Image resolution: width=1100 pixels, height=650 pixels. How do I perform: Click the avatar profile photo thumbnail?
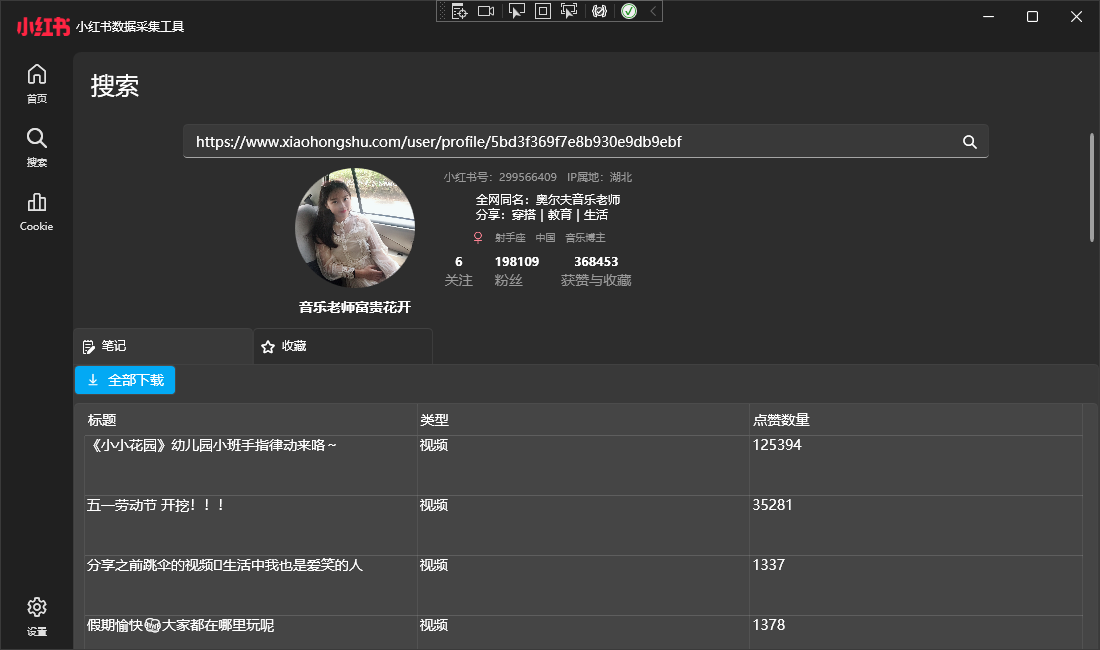click(x=355, y=228)
